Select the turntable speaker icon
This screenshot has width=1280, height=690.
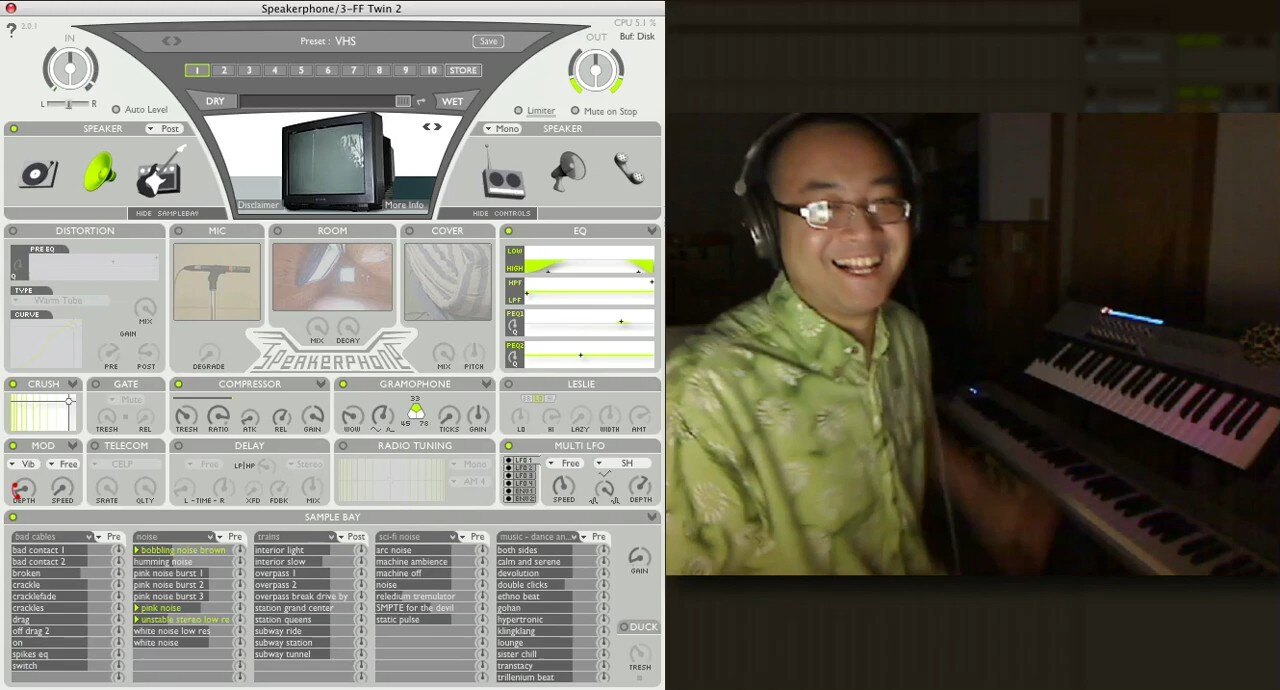39,173
